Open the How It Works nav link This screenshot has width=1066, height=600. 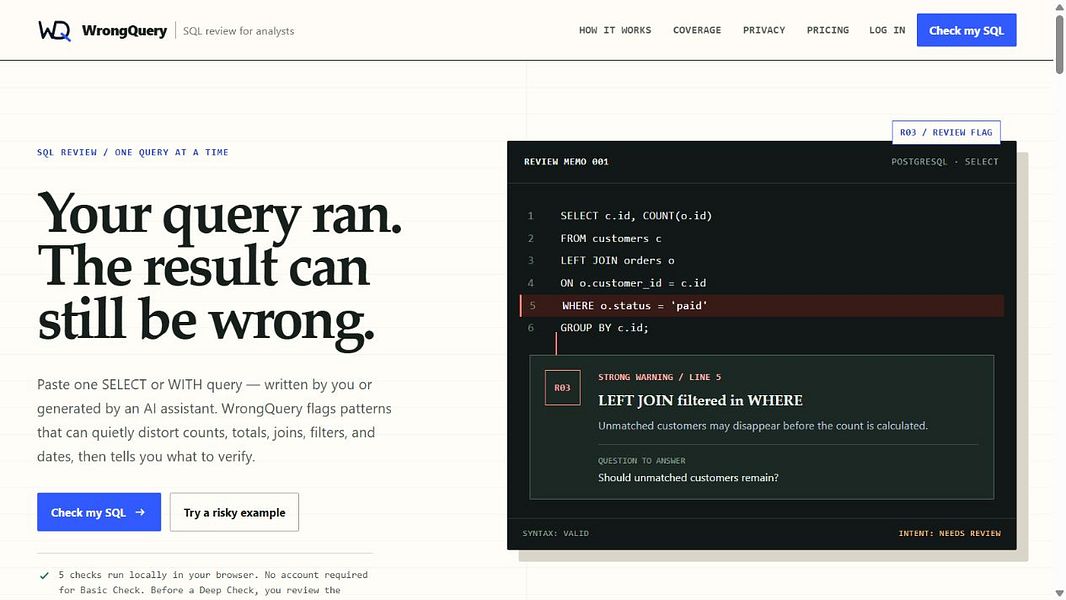click(615, 30)
